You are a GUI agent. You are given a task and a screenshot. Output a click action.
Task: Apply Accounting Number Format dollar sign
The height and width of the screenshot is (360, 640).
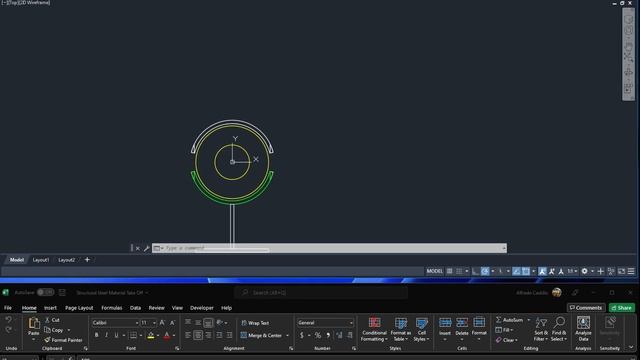tap(302, 336)
